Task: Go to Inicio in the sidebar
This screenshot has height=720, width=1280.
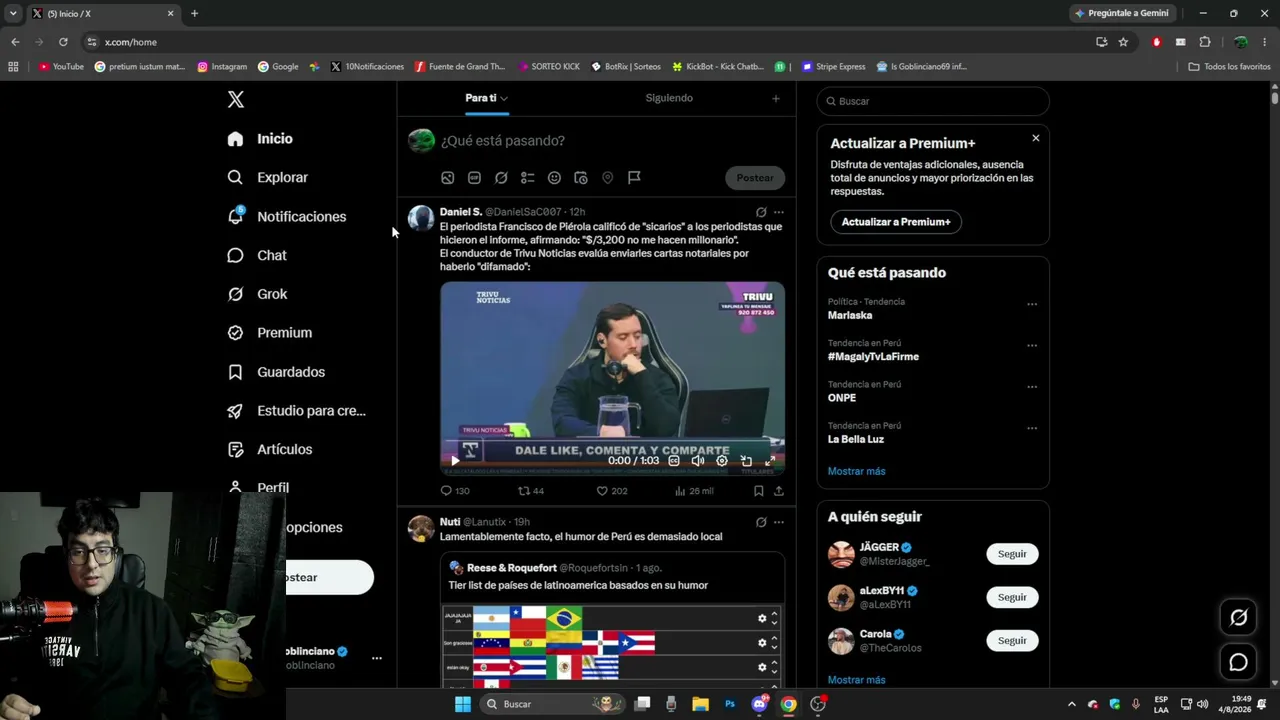Action: coord(260,139)
